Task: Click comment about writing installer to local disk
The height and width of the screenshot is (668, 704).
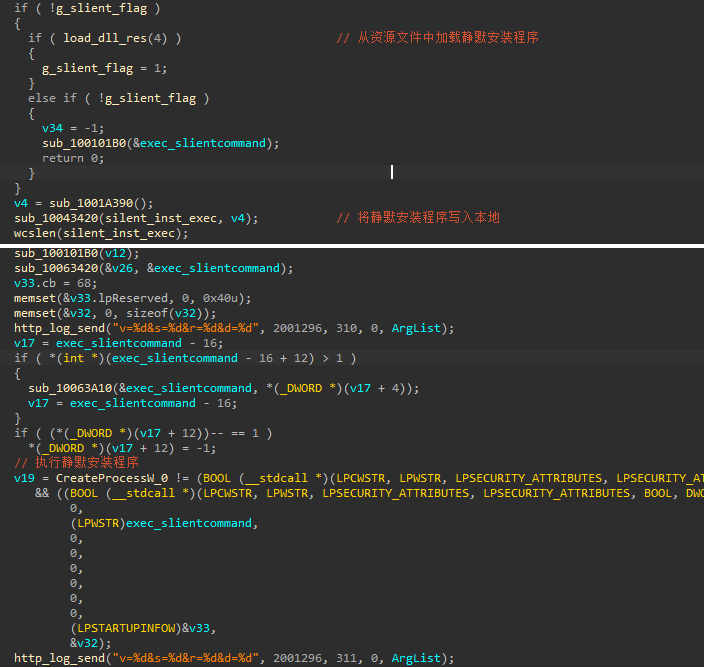Action: 418,218
